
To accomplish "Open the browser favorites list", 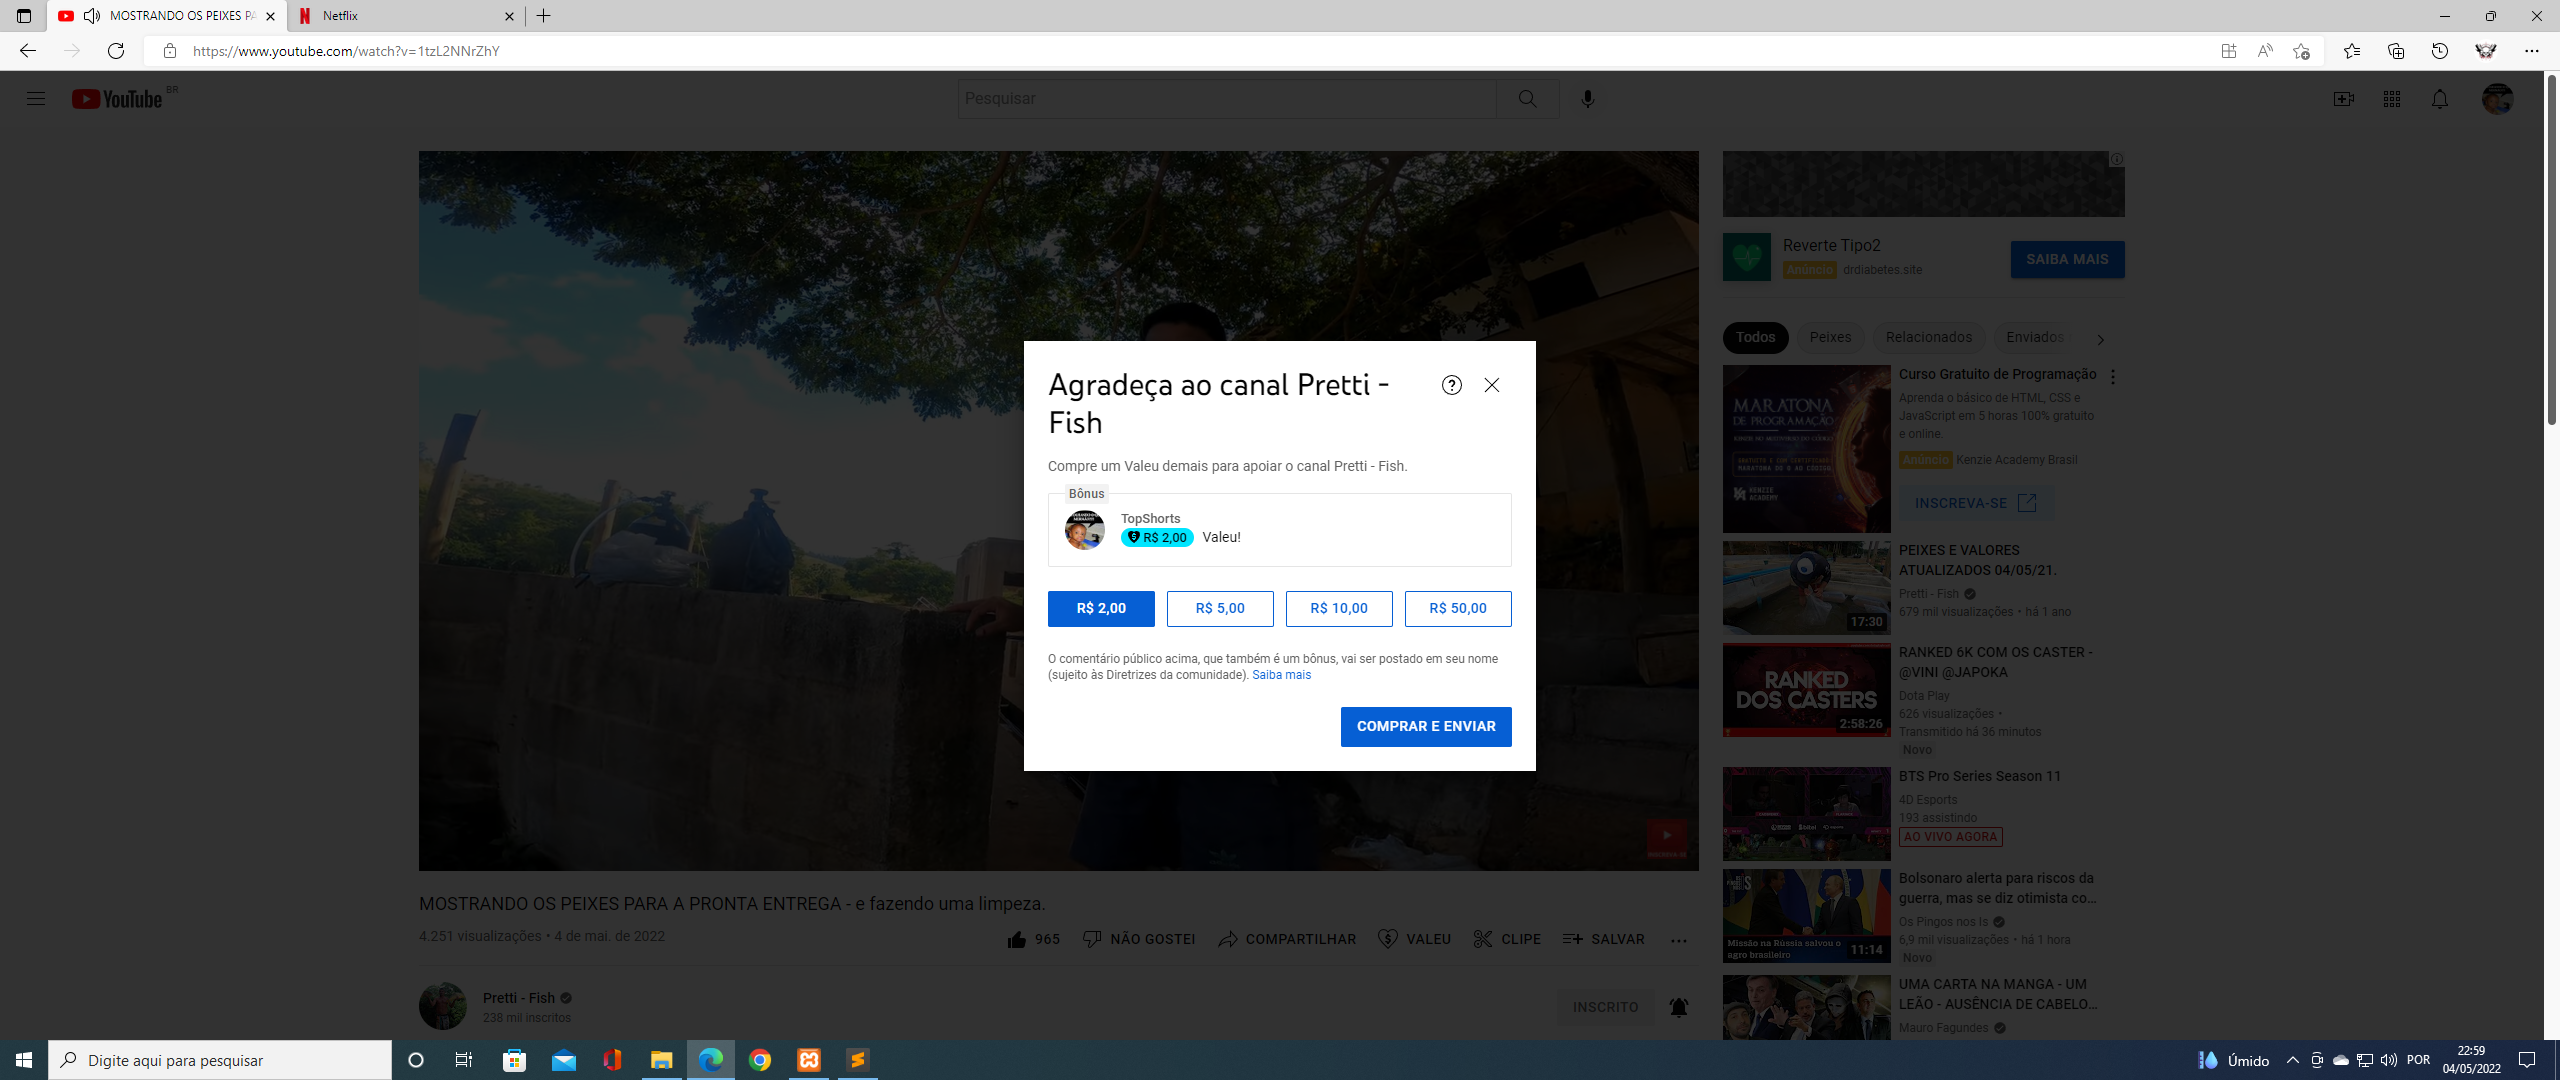I will (2351, 51).
